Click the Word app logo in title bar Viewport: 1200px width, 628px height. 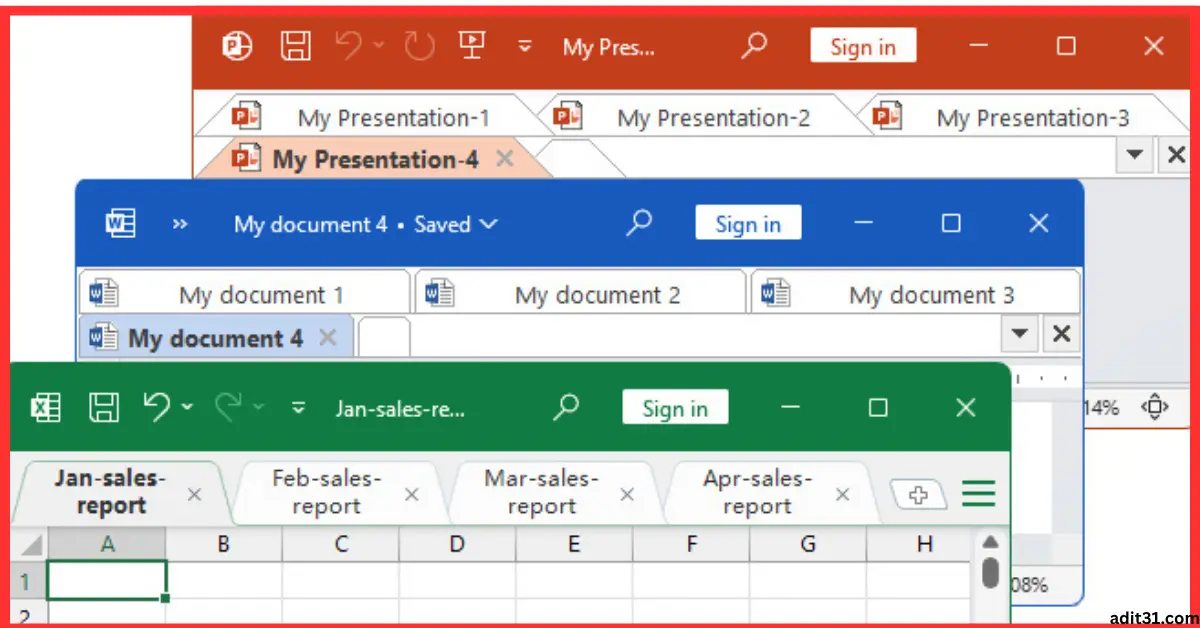(121, 224)
